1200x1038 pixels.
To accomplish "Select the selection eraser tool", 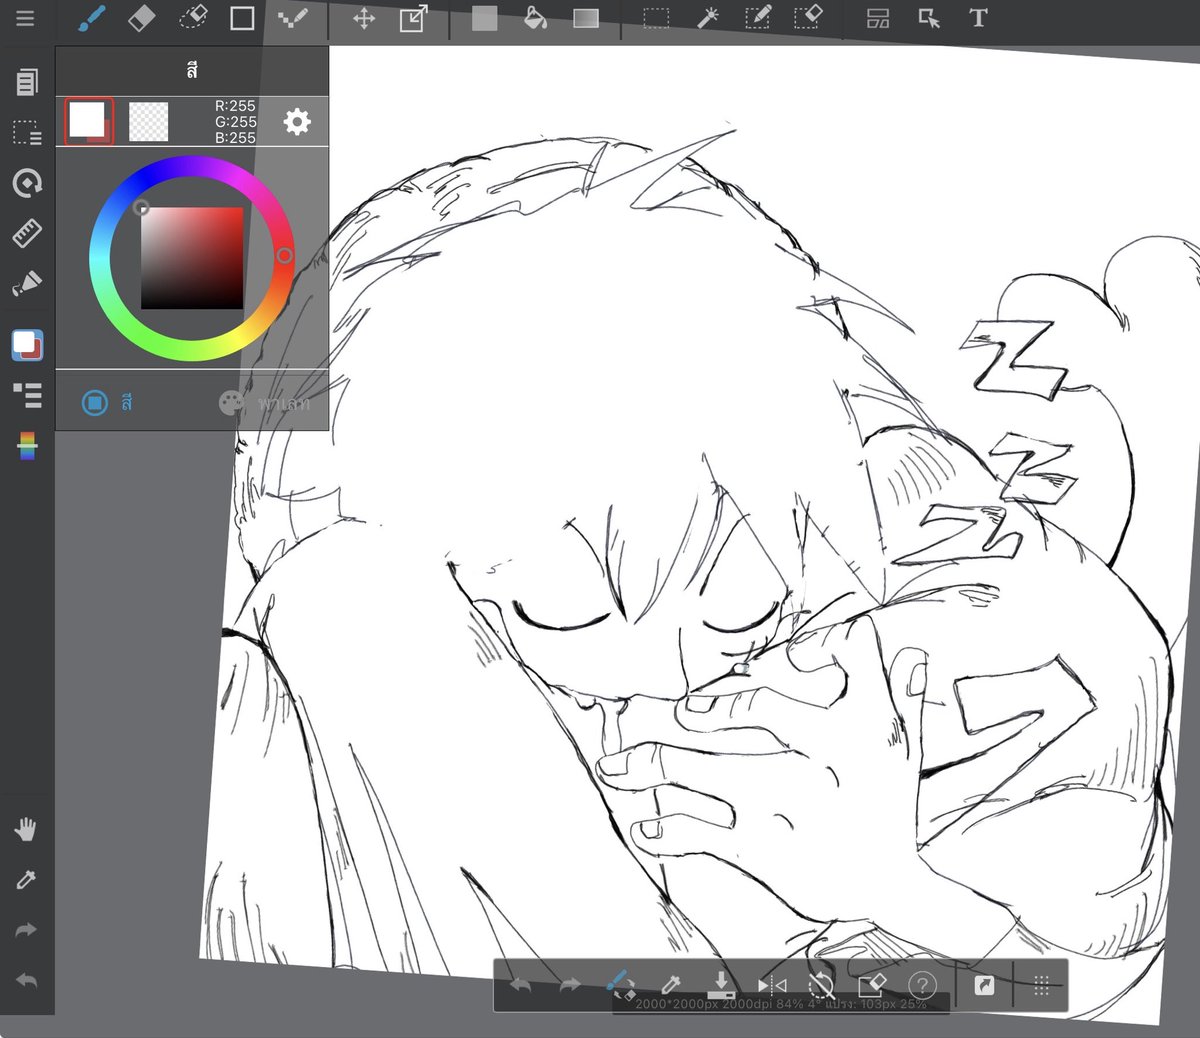I will pos(808,18).
